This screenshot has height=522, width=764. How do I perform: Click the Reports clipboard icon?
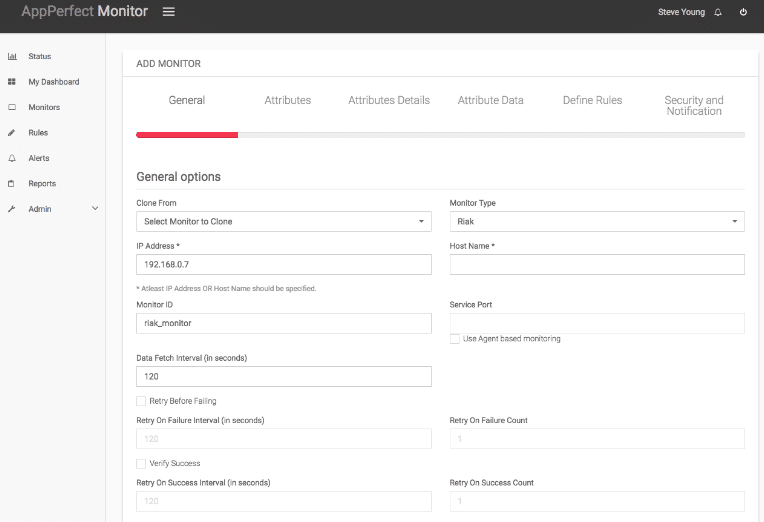coord(12,184)
